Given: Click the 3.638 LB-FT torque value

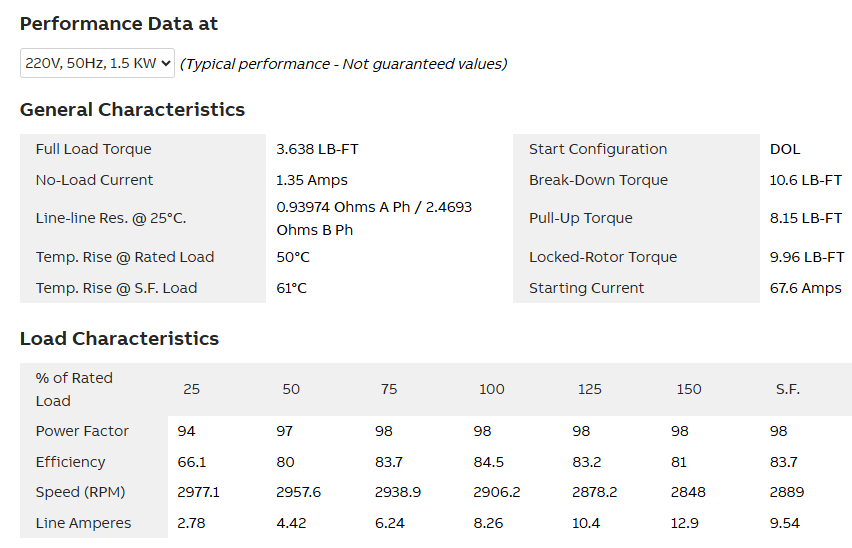Looking at the screenshot, I should click(317, 149).
